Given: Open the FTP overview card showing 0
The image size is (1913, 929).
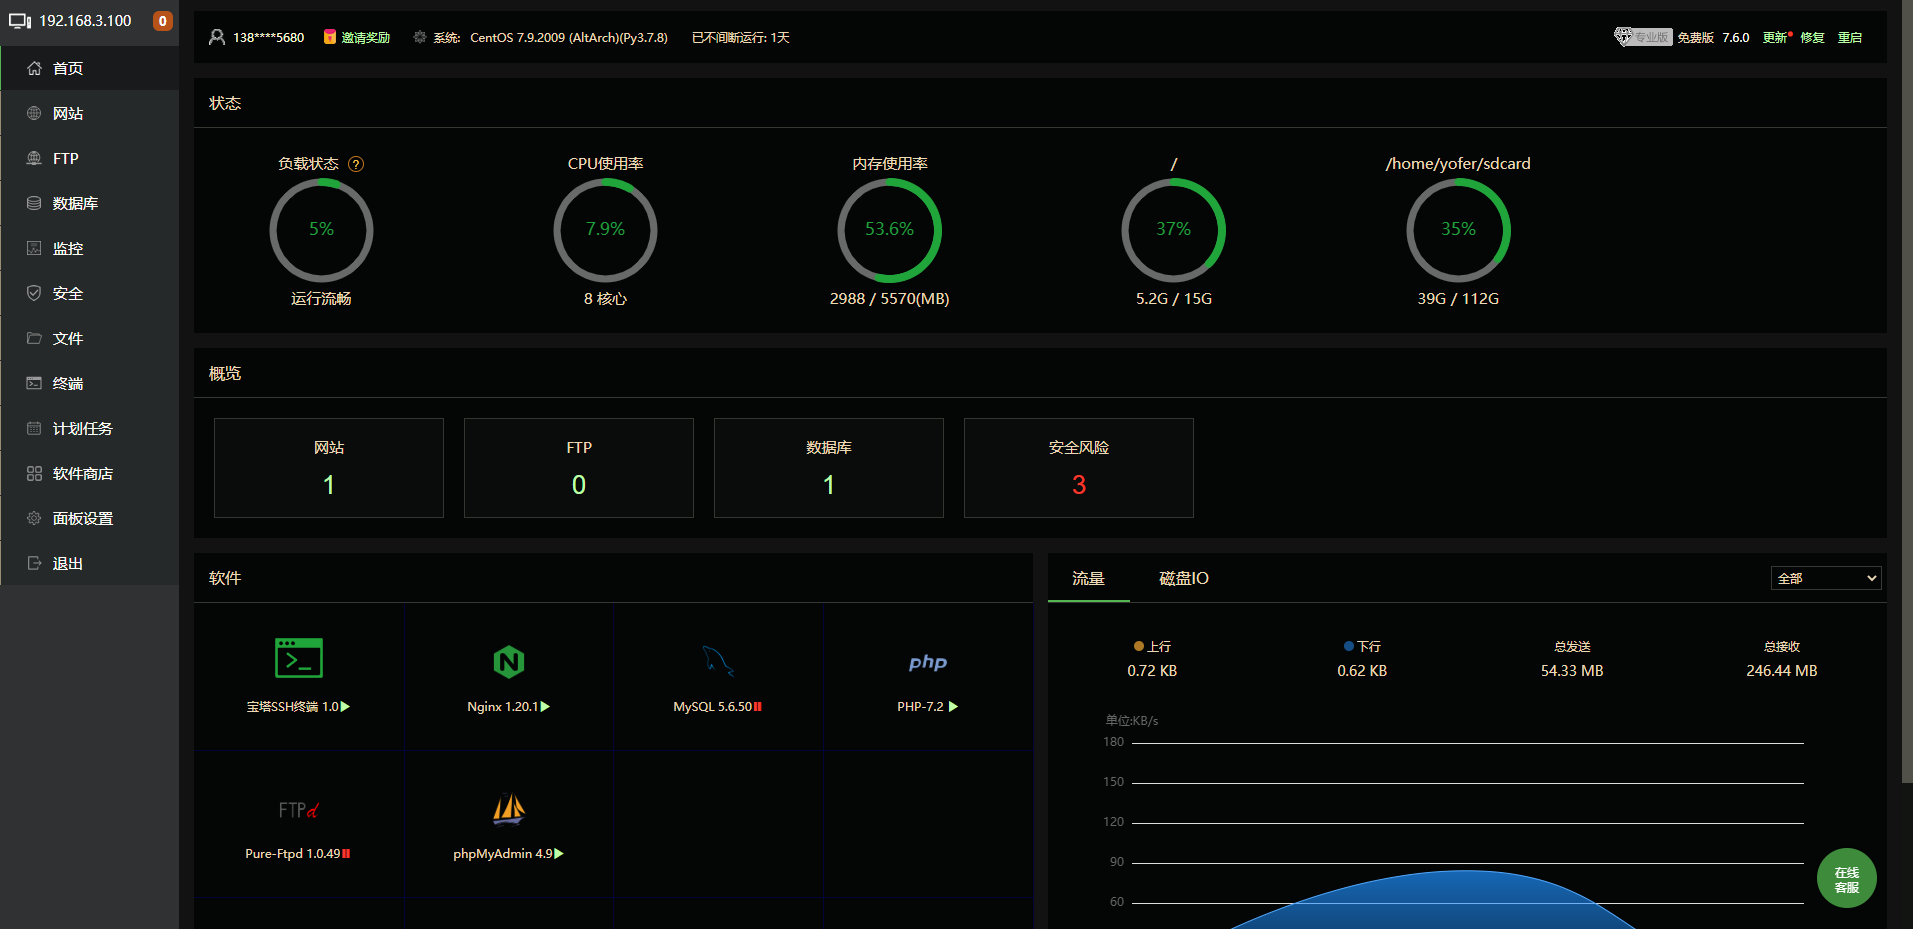Looking at the screenshot, I should [579, 468].
